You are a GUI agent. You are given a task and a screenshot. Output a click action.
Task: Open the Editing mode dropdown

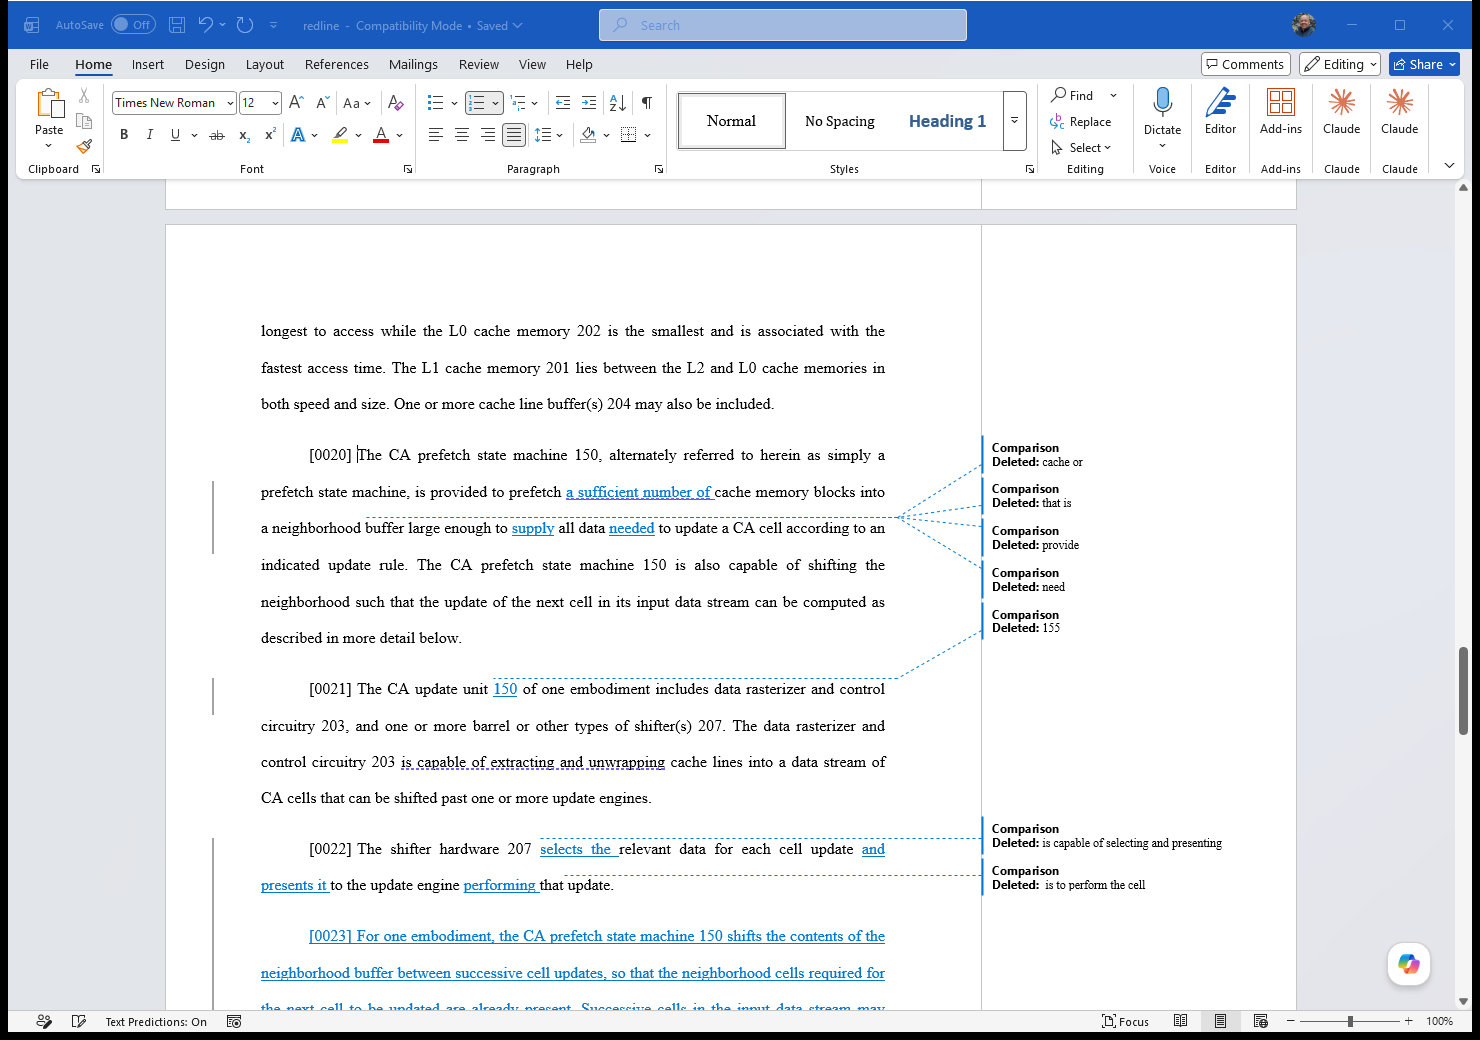[x=1340, y=64]
